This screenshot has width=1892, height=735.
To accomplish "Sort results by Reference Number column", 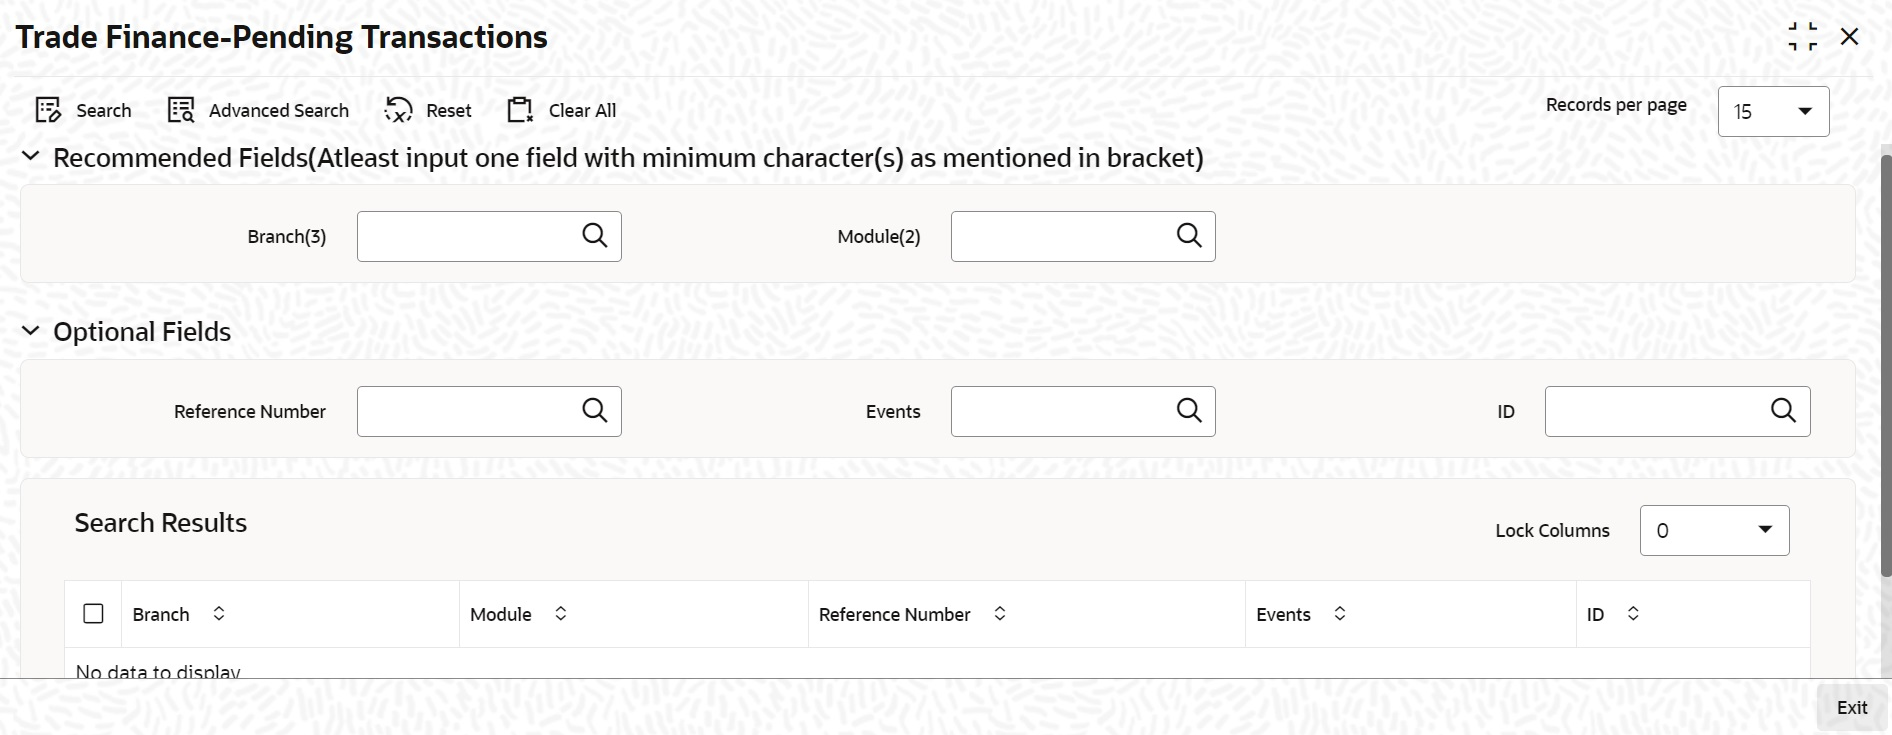I will [x=1000, y=614].
